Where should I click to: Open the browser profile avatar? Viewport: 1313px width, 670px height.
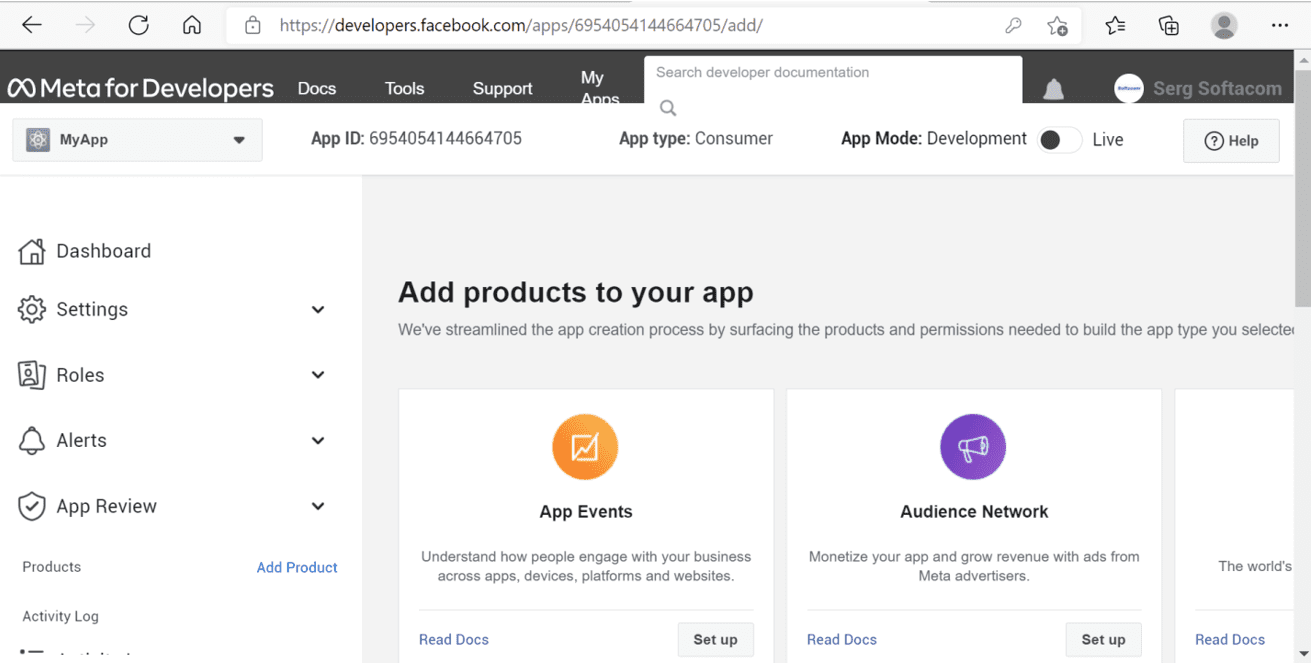pyautogui.click(x=1224, y=26)
